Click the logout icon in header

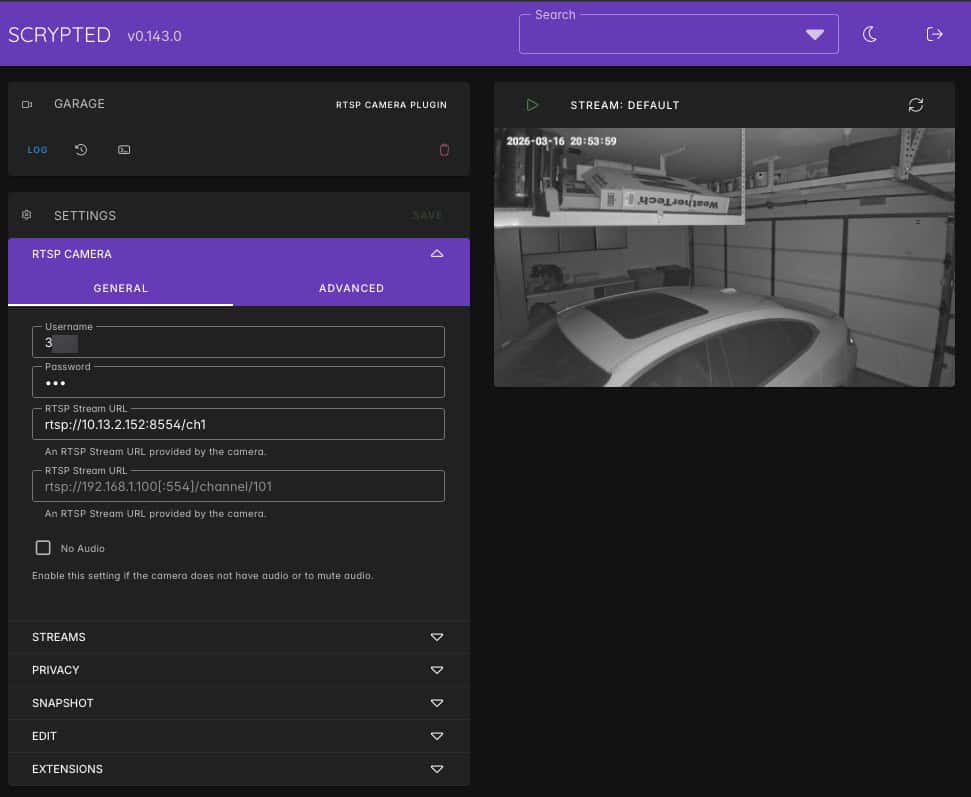point(934,35)
